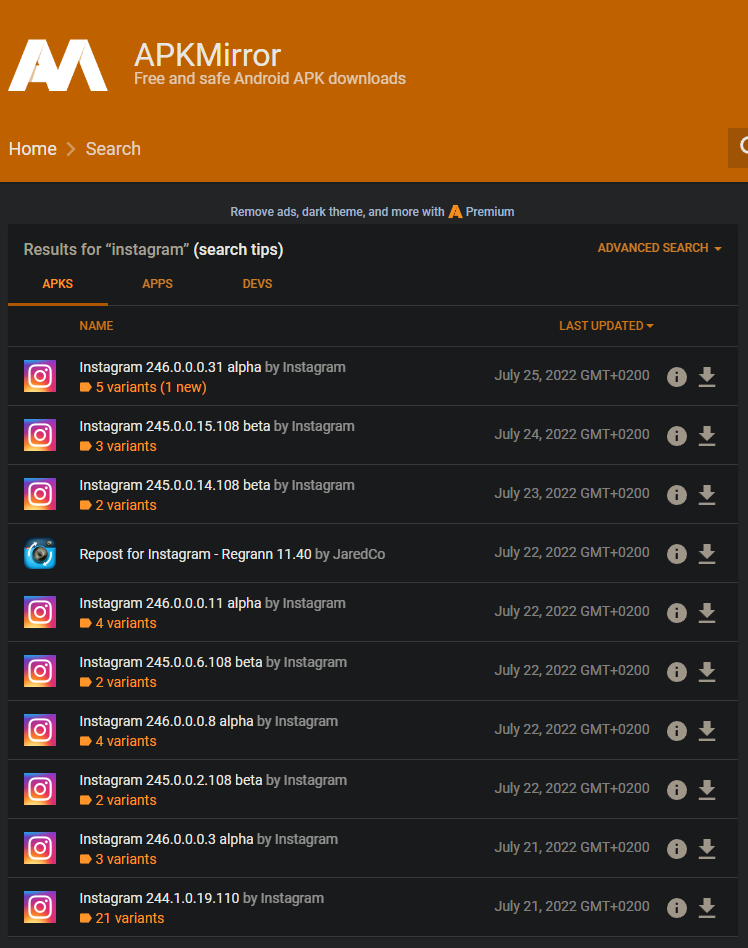
Task: Open info for Instagram 246.0.0.0.8 alpha
Action: tap(677, 730)
